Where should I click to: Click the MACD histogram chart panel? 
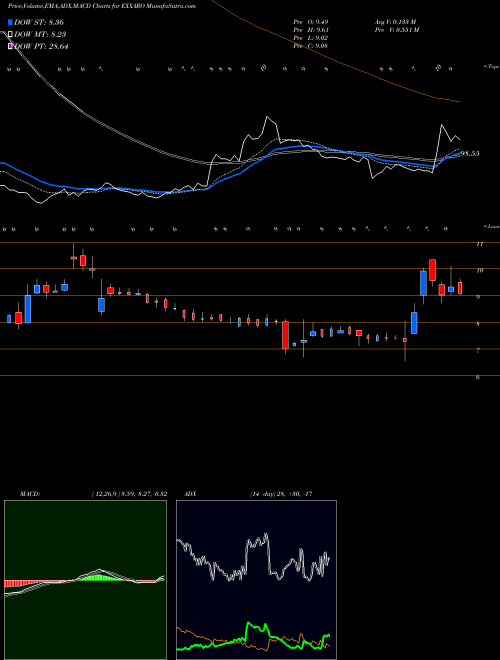coord(85,580)
